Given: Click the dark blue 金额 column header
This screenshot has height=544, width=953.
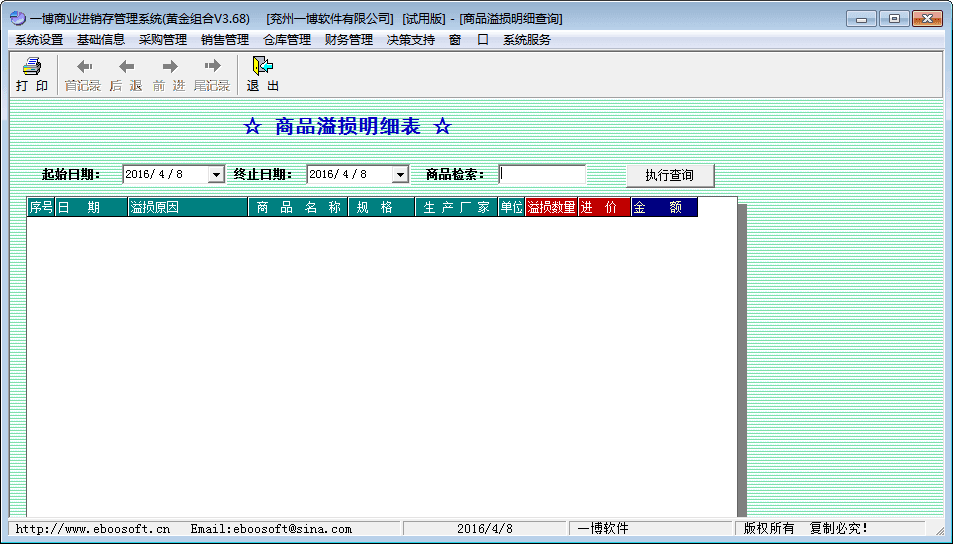Looking at the screenshot, I should [664, 207].
